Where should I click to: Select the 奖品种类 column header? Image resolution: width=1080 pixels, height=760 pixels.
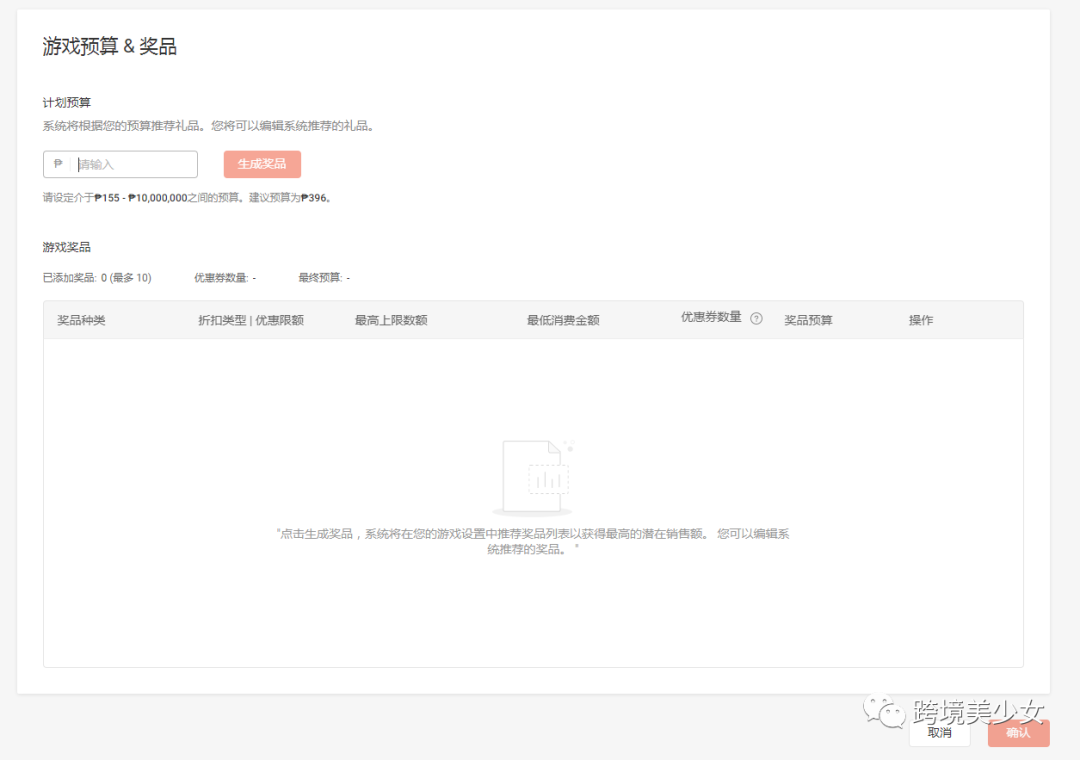click(81, 319)
